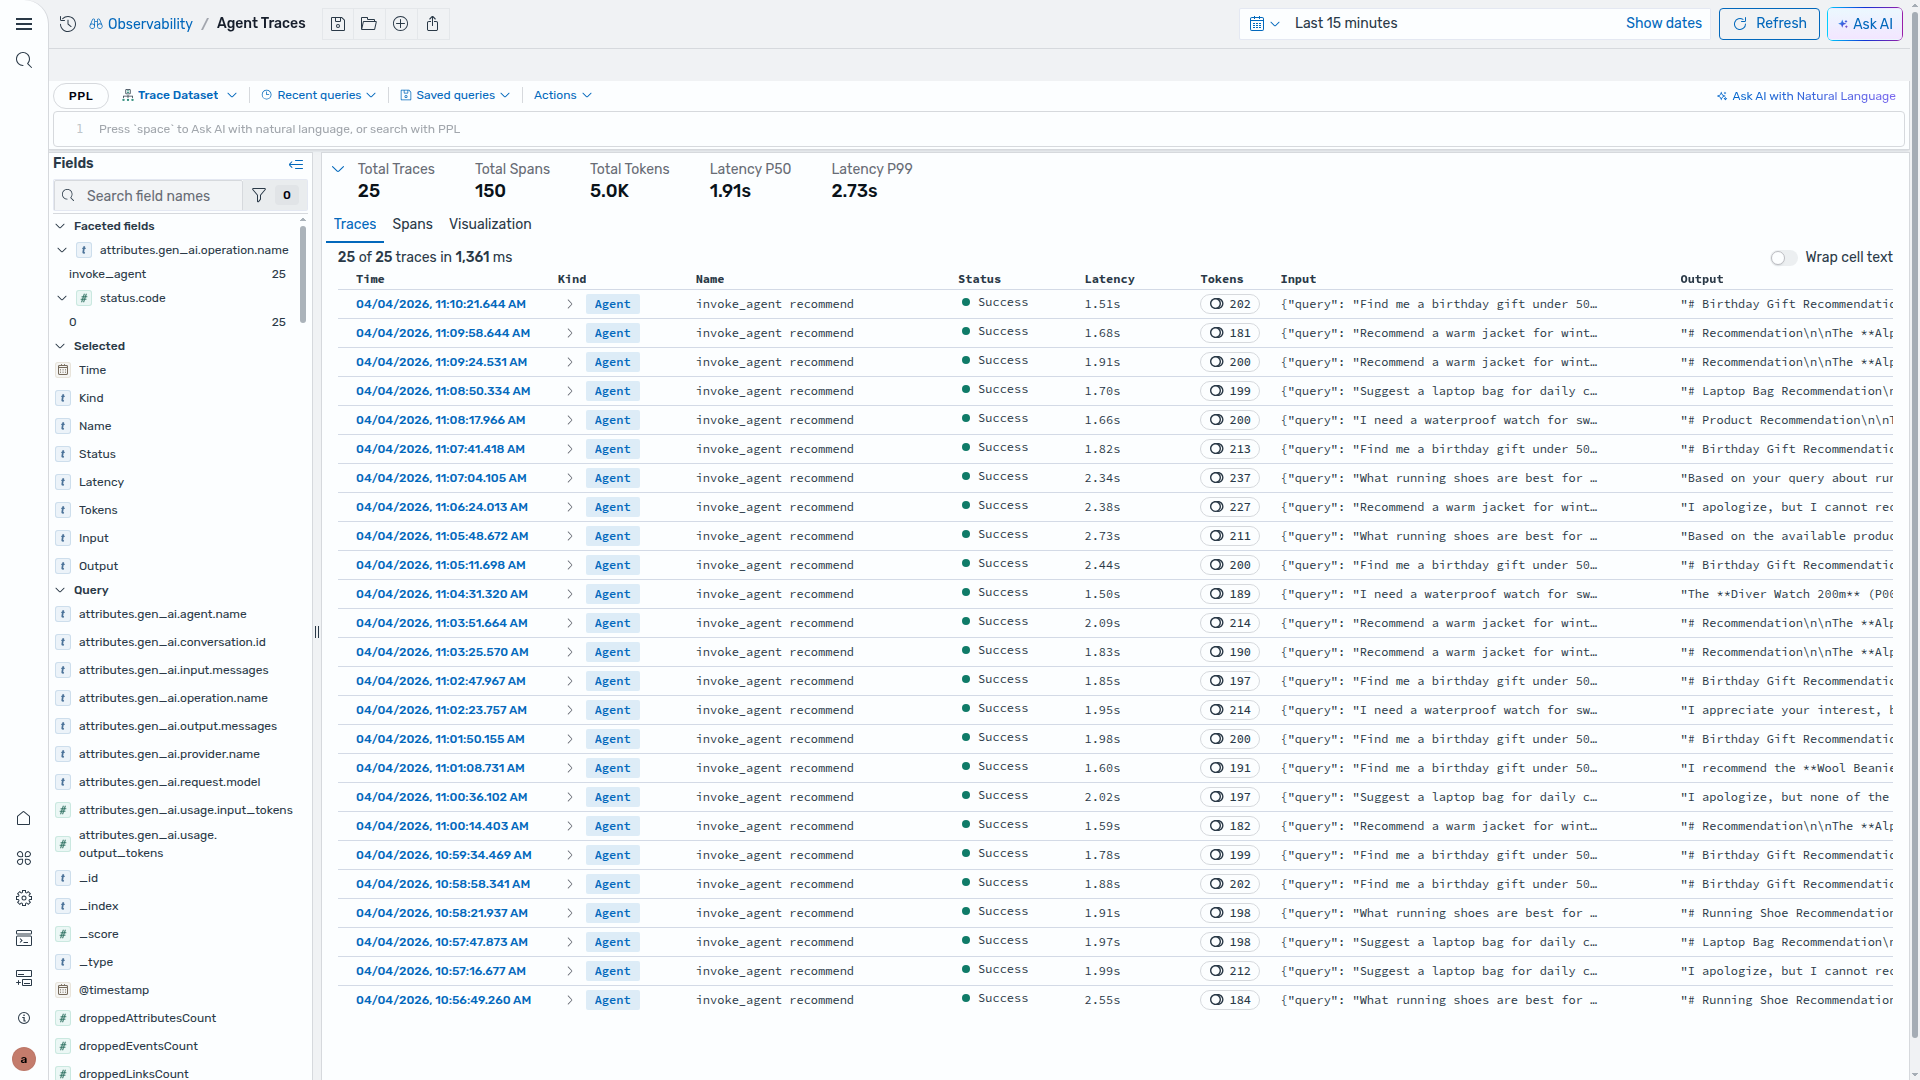The width and height of the screenshot is (1920, 1080).
Task: Click type icon of attributes.gen_ai.agent.name
Action: coord(63,614)
